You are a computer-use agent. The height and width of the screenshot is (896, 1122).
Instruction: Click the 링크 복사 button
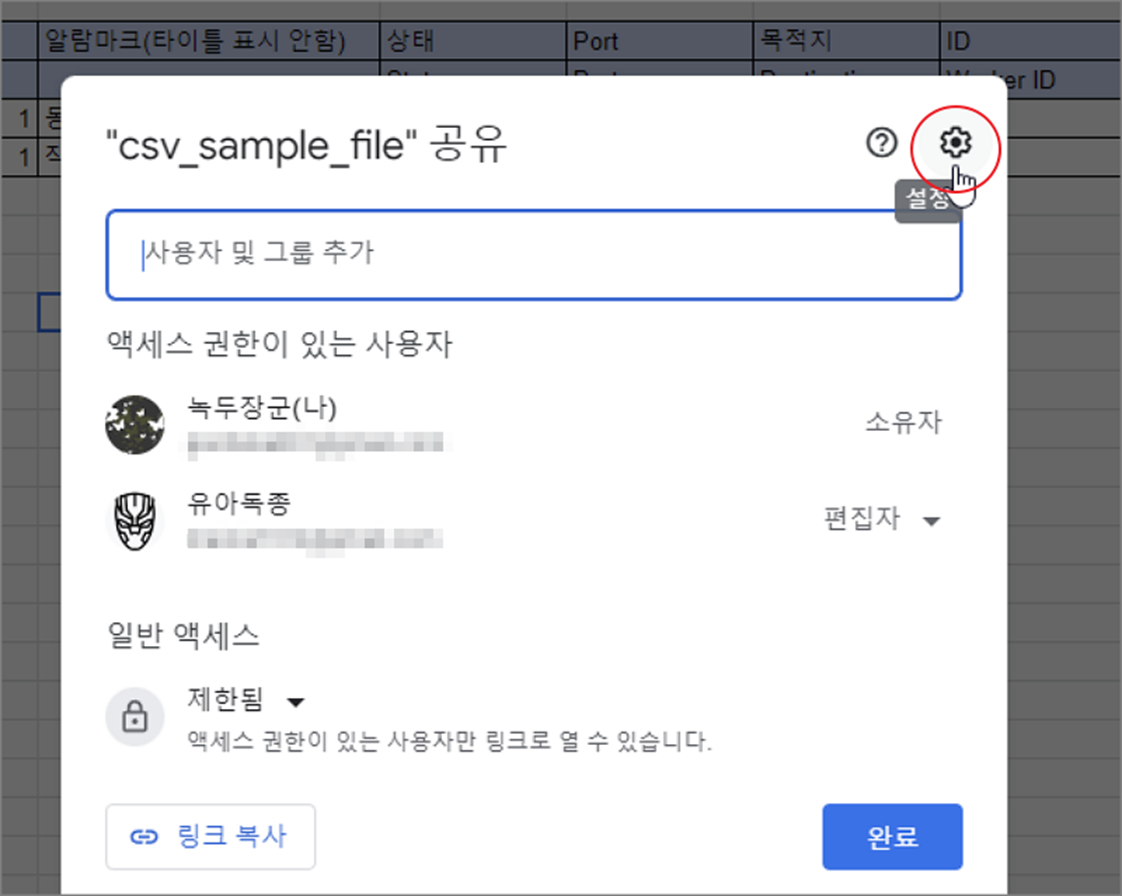210,837
